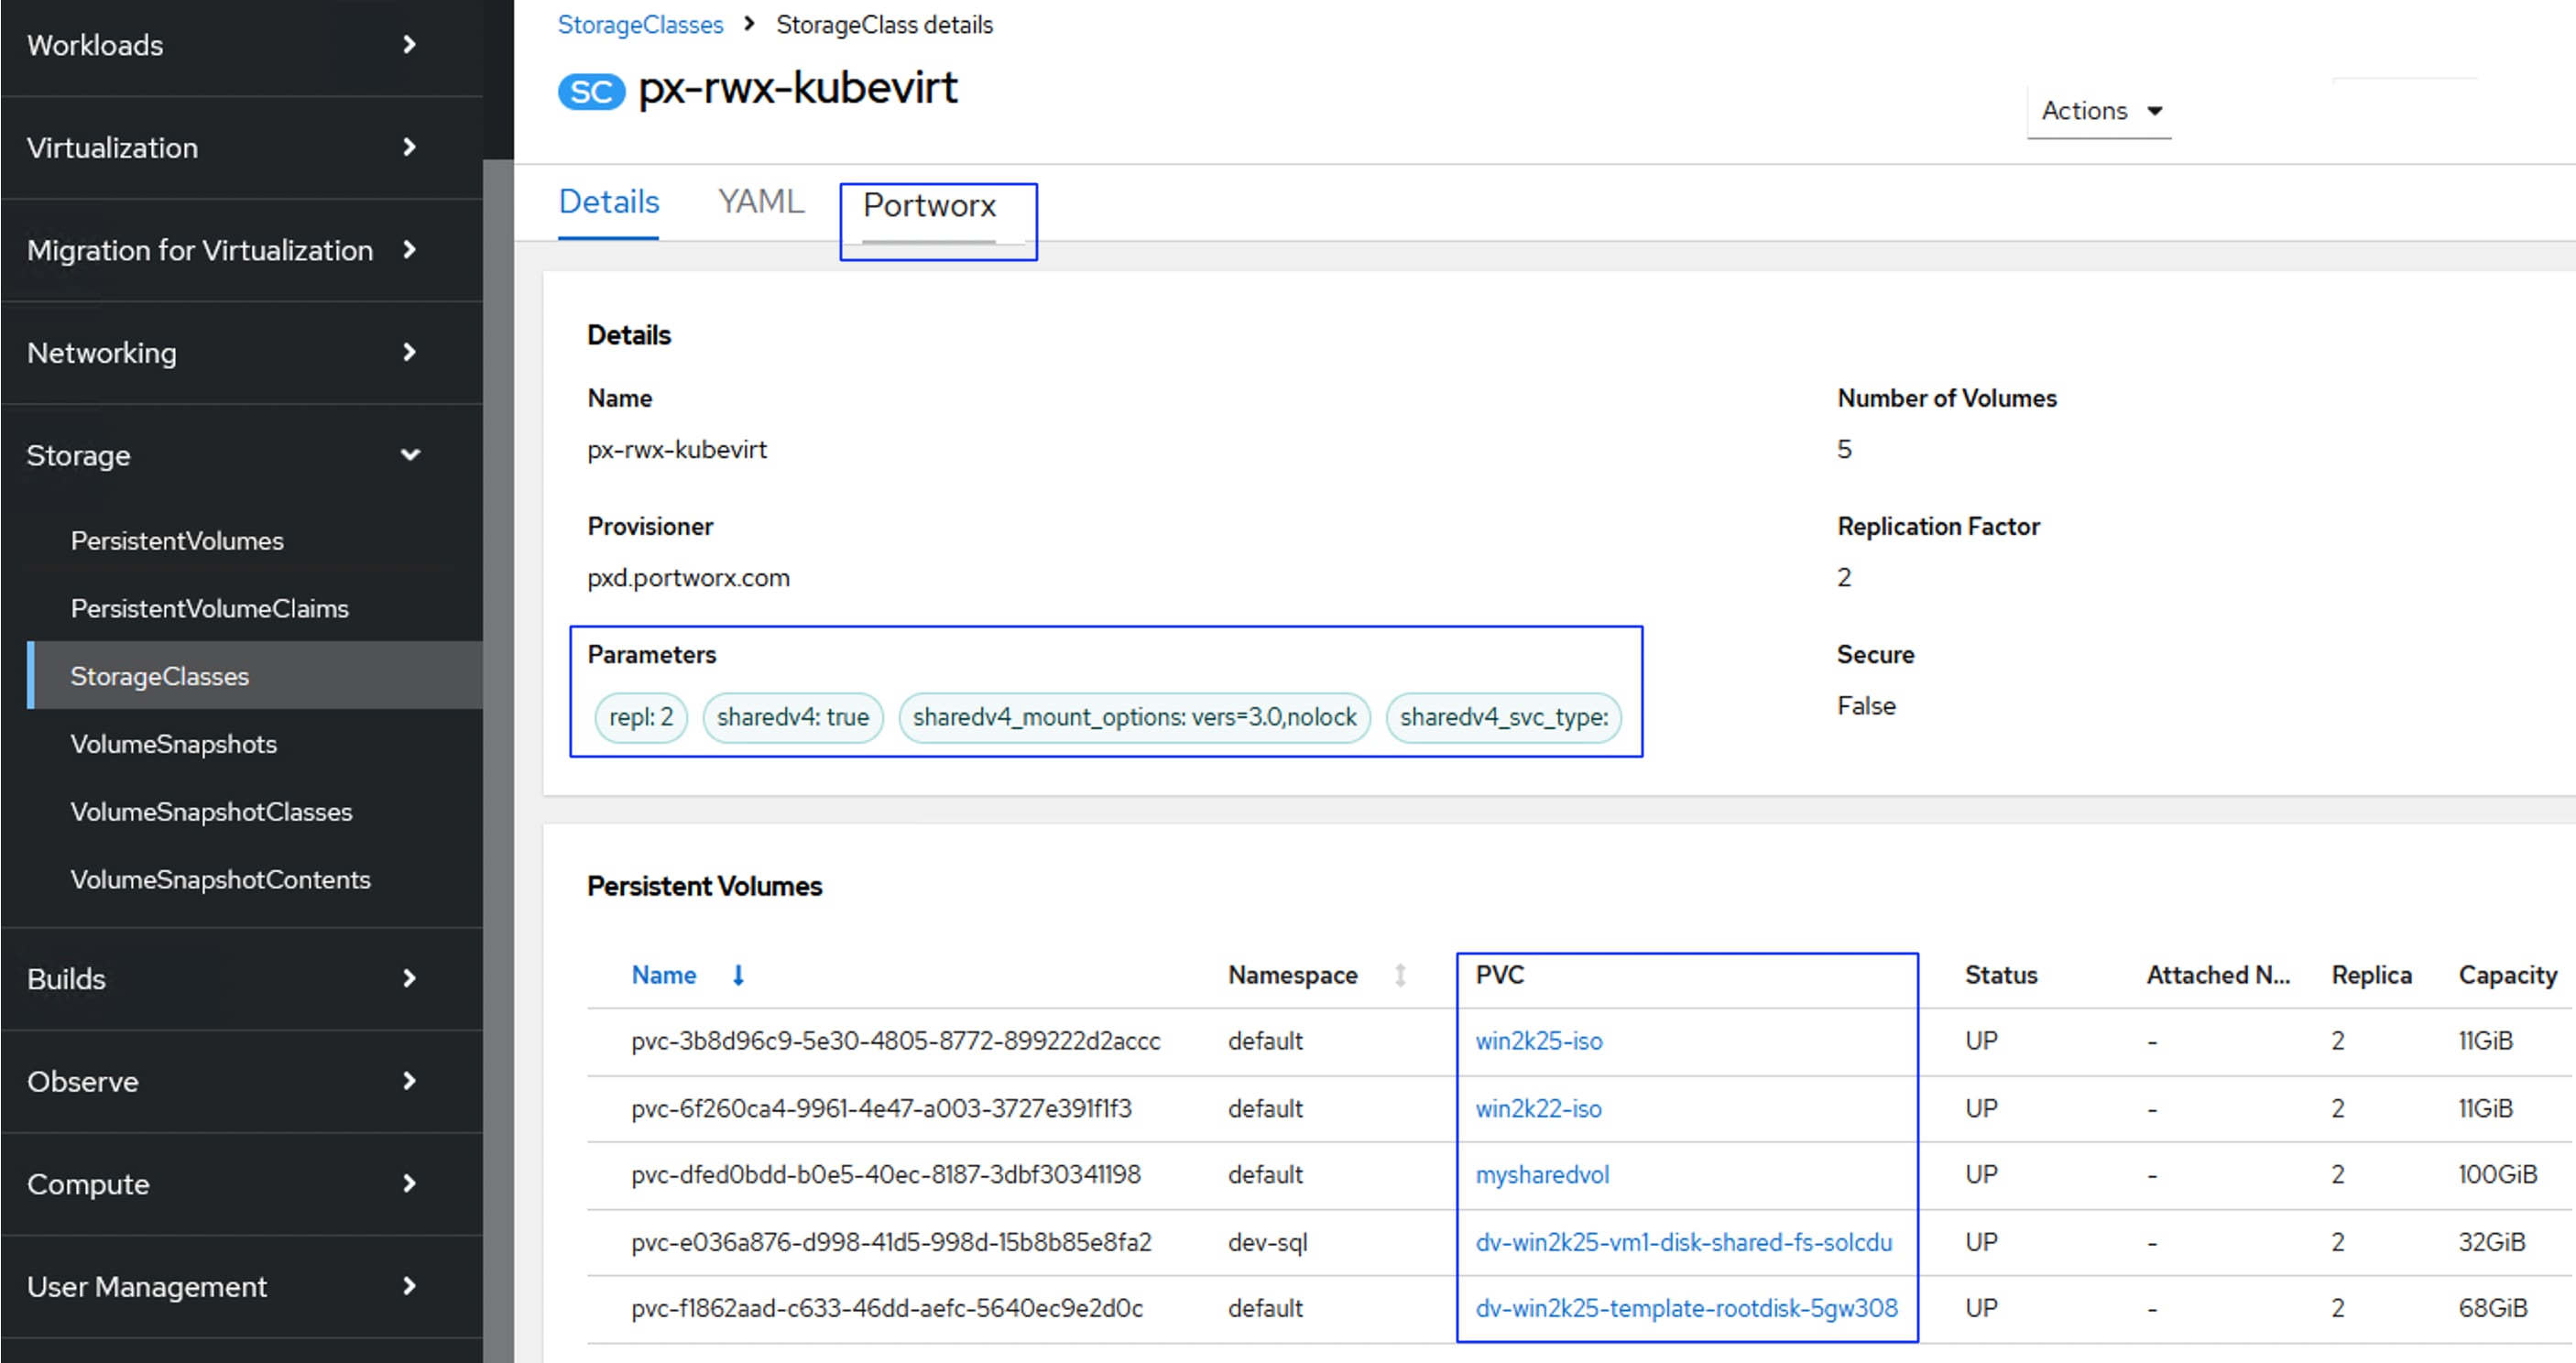
Task: Switch to the Portworx tab
Action: [x=929, y=205]
